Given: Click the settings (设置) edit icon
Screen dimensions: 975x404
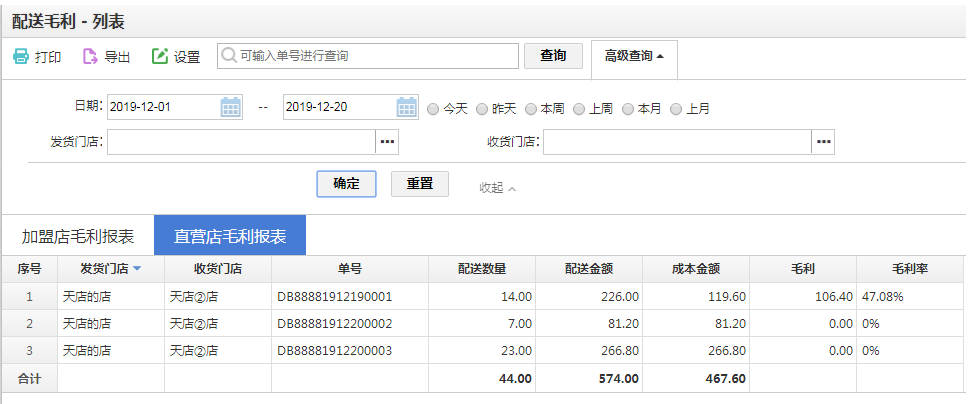Looking at the screenshot, I should [x=160, y=56].
